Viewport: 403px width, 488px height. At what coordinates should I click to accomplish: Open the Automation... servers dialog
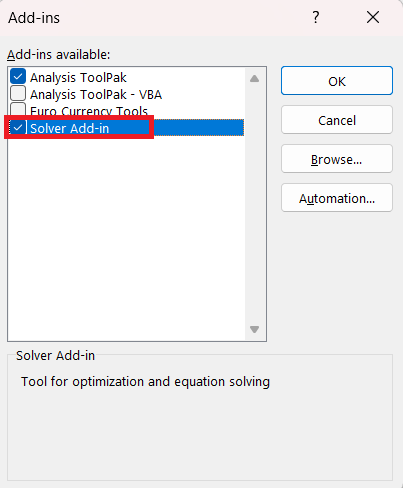click(337, 198)
